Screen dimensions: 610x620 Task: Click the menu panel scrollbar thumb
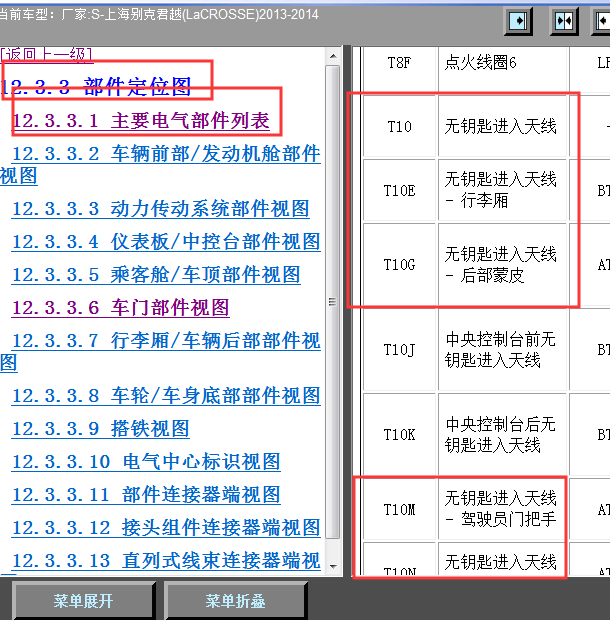coord(333,302)
